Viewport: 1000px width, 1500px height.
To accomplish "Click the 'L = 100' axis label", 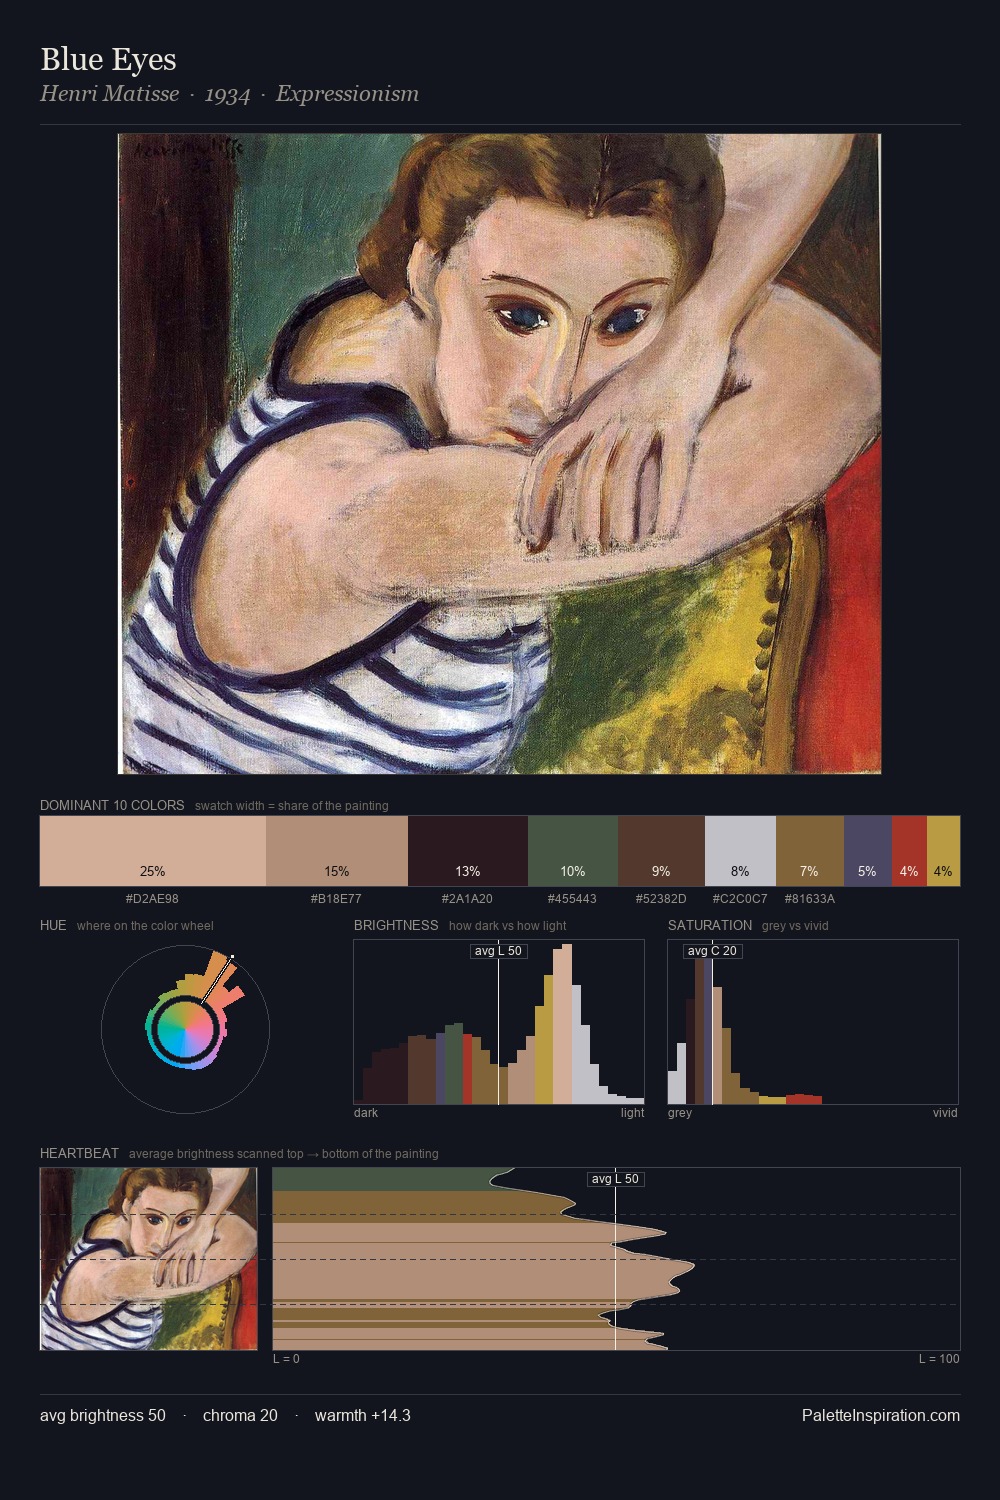I will click(939, 1359).
